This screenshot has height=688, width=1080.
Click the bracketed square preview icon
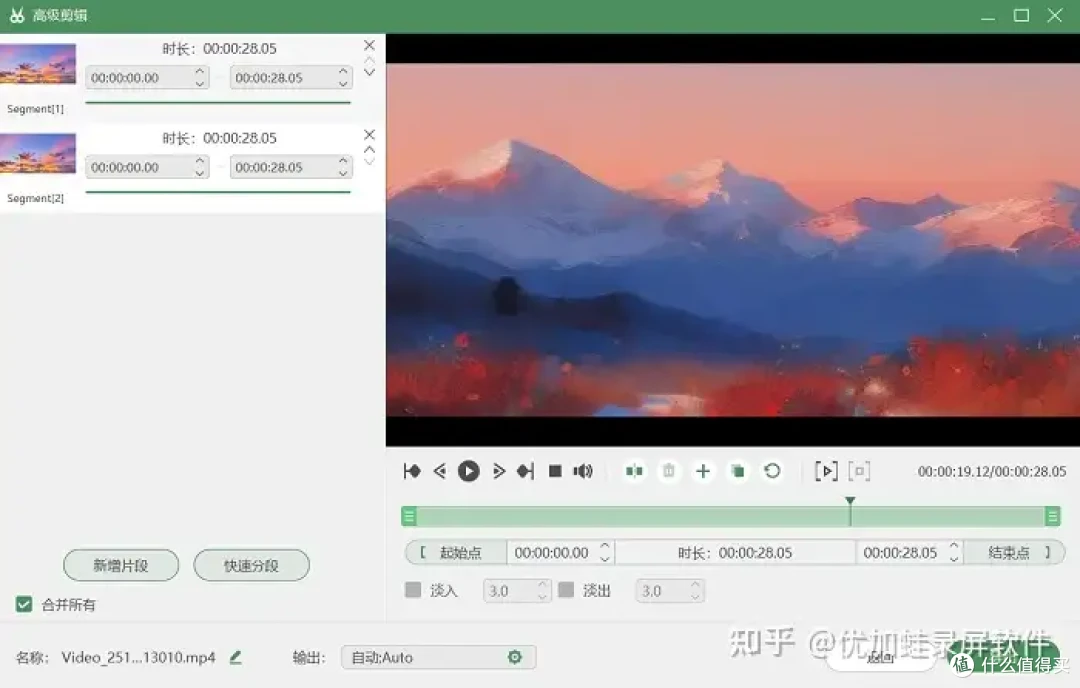[x=860, y=471]
